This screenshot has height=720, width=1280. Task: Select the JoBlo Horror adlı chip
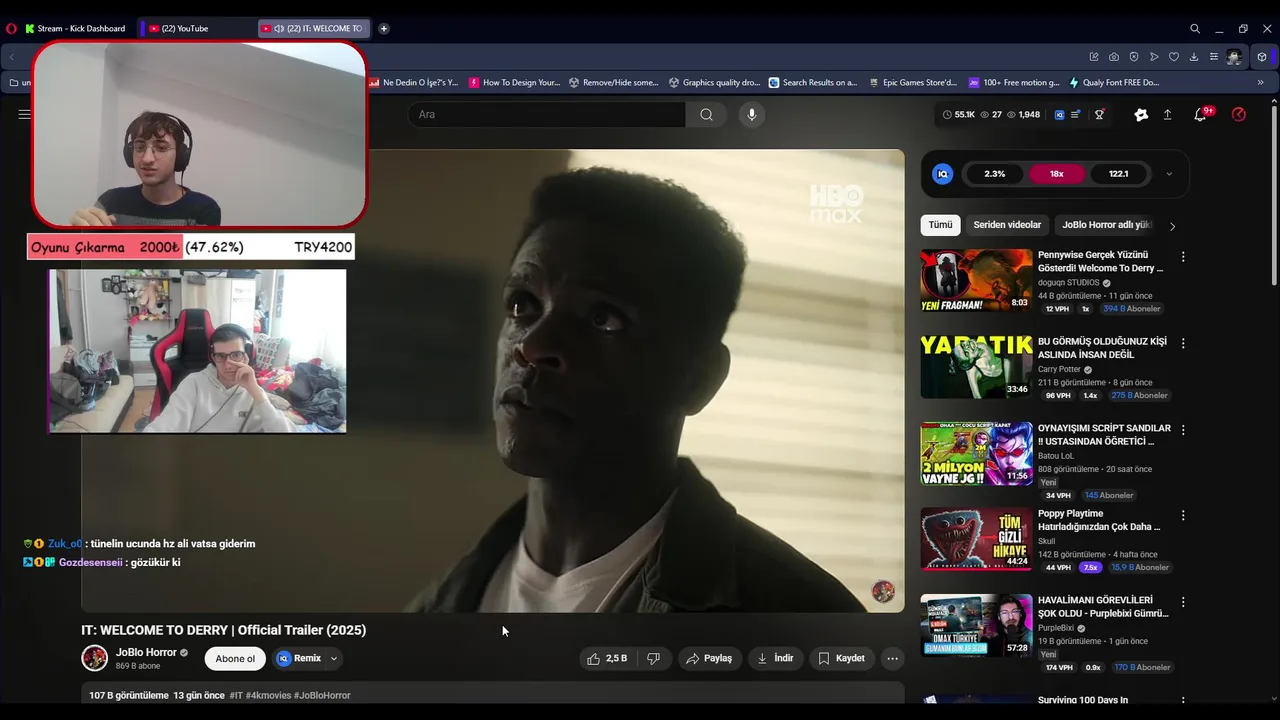click(x=1106, y=226)
